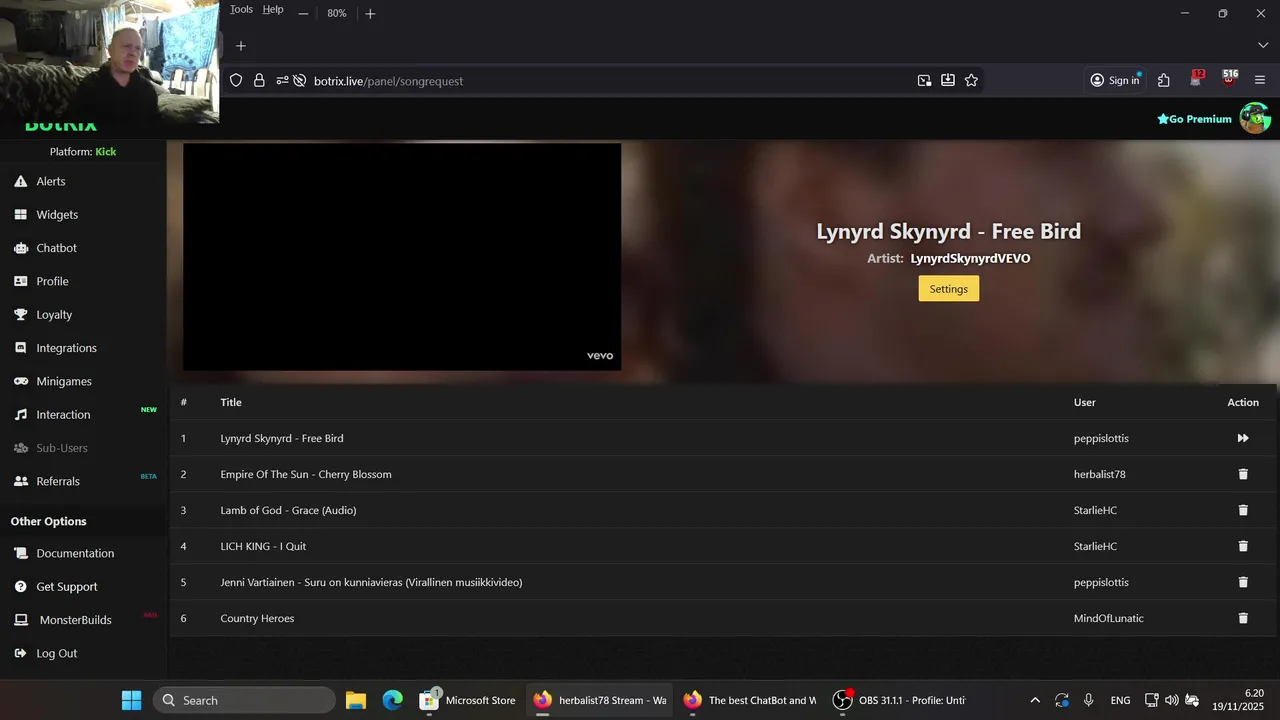Delete Empire Of The Sun - Cherry Blossom request
Image resolution: width=1280 pixels, height=720 pixels.
[1243, 474]
